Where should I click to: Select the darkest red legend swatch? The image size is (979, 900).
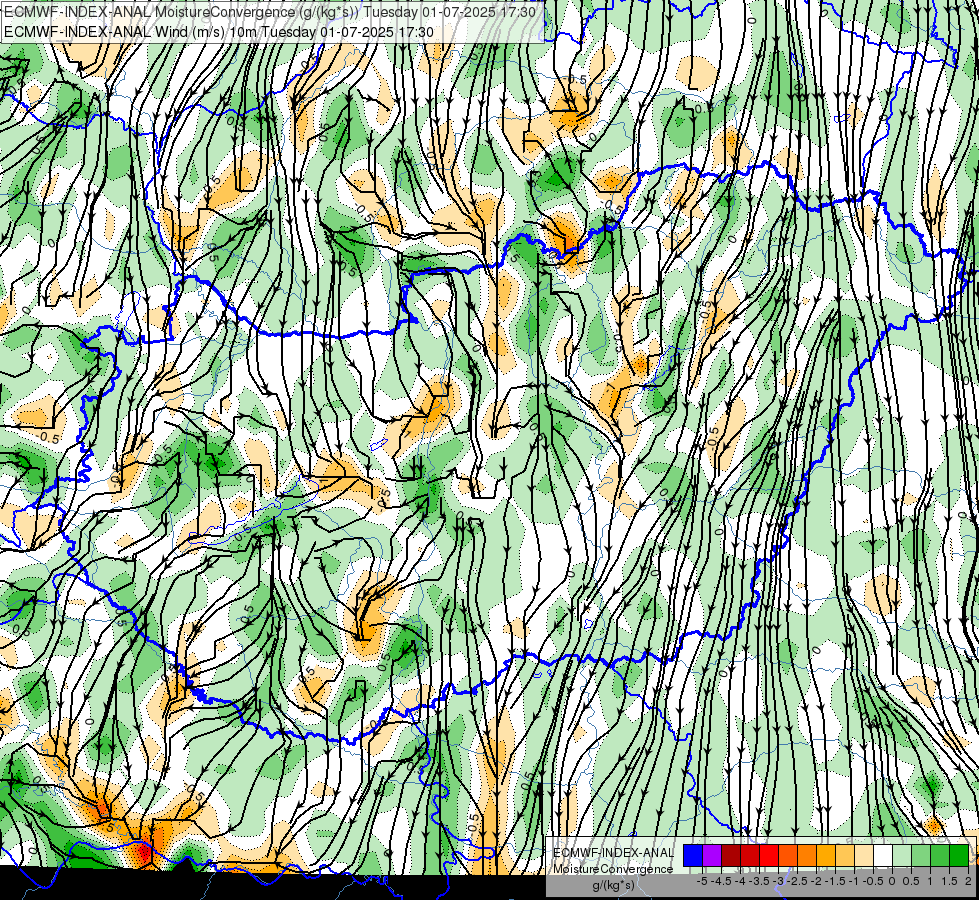pos(731,856)
